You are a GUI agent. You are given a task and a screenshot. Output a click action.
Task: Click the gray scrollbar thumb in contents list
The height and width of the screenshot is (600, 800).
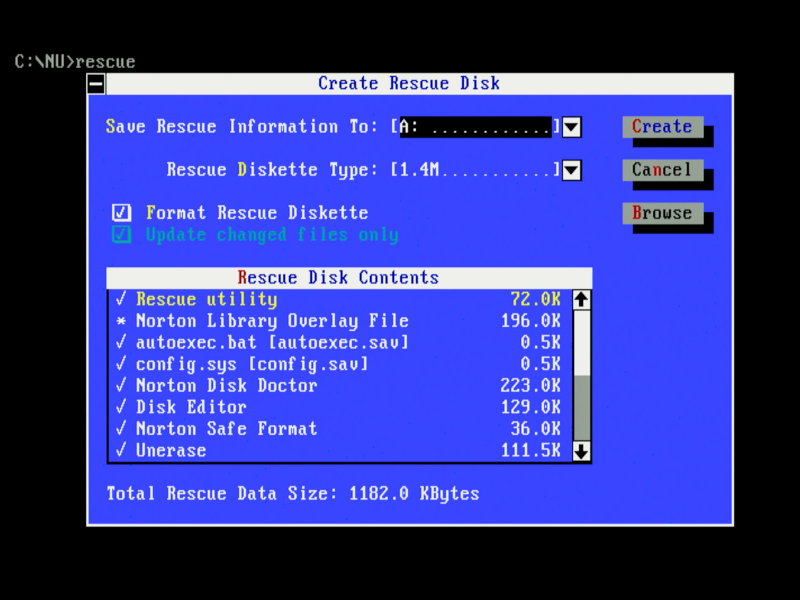pos(582,408)
